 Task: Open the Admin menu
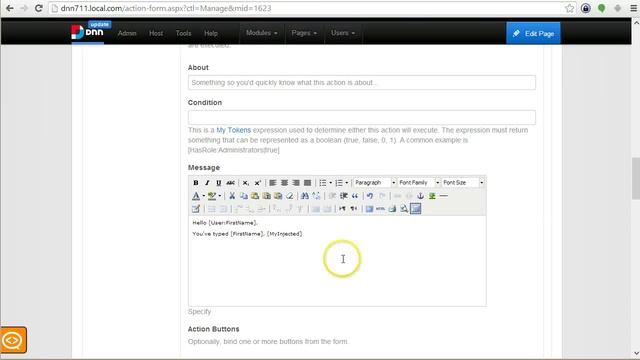pyautogui.click(x=127, y=33)
